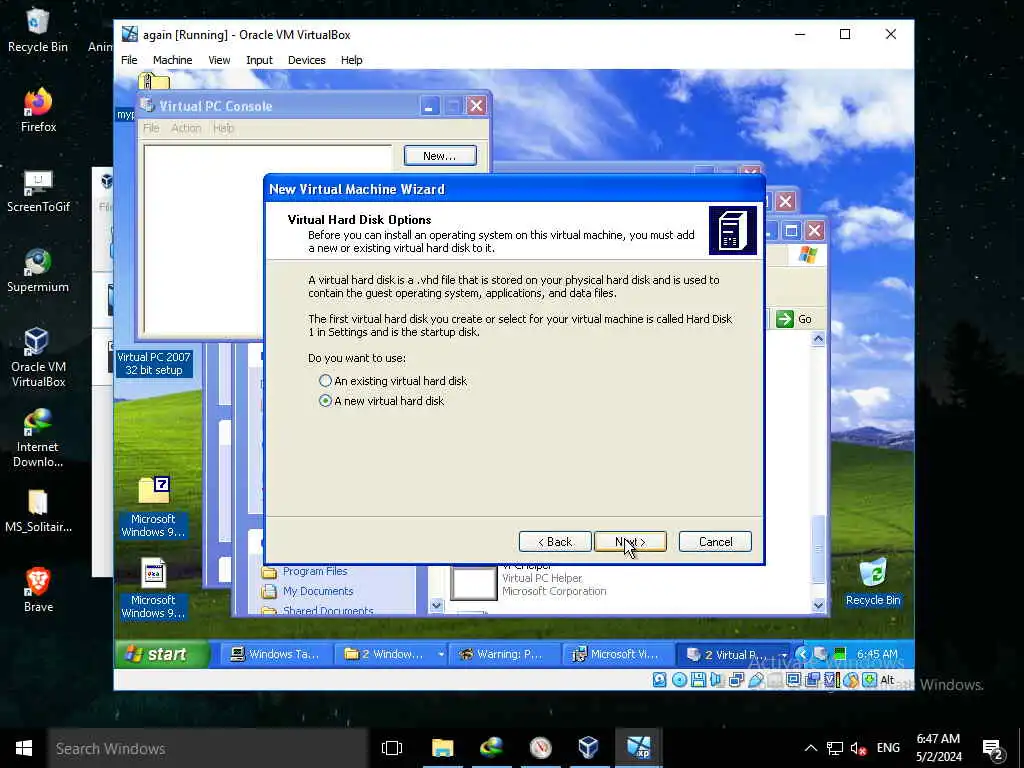Select the Microsoft Windows 9... document icon
The height and width of the screenshot is (768, 1024).
click(154, 588)
